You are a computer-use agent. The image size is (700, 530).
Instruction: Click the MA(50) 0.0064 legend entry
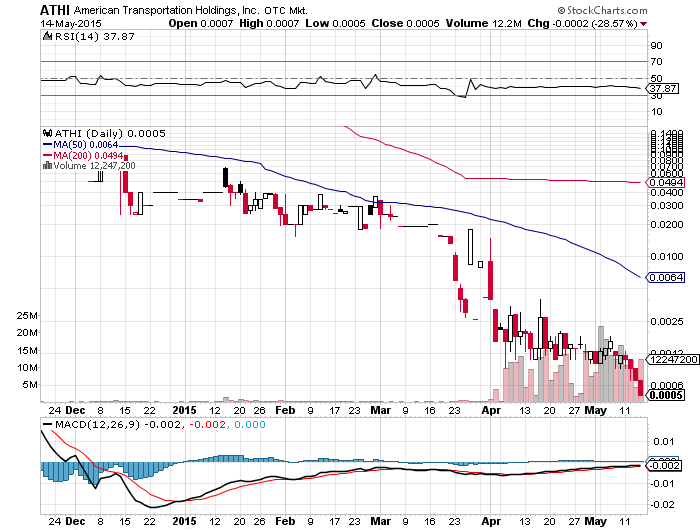coord(81,145)
